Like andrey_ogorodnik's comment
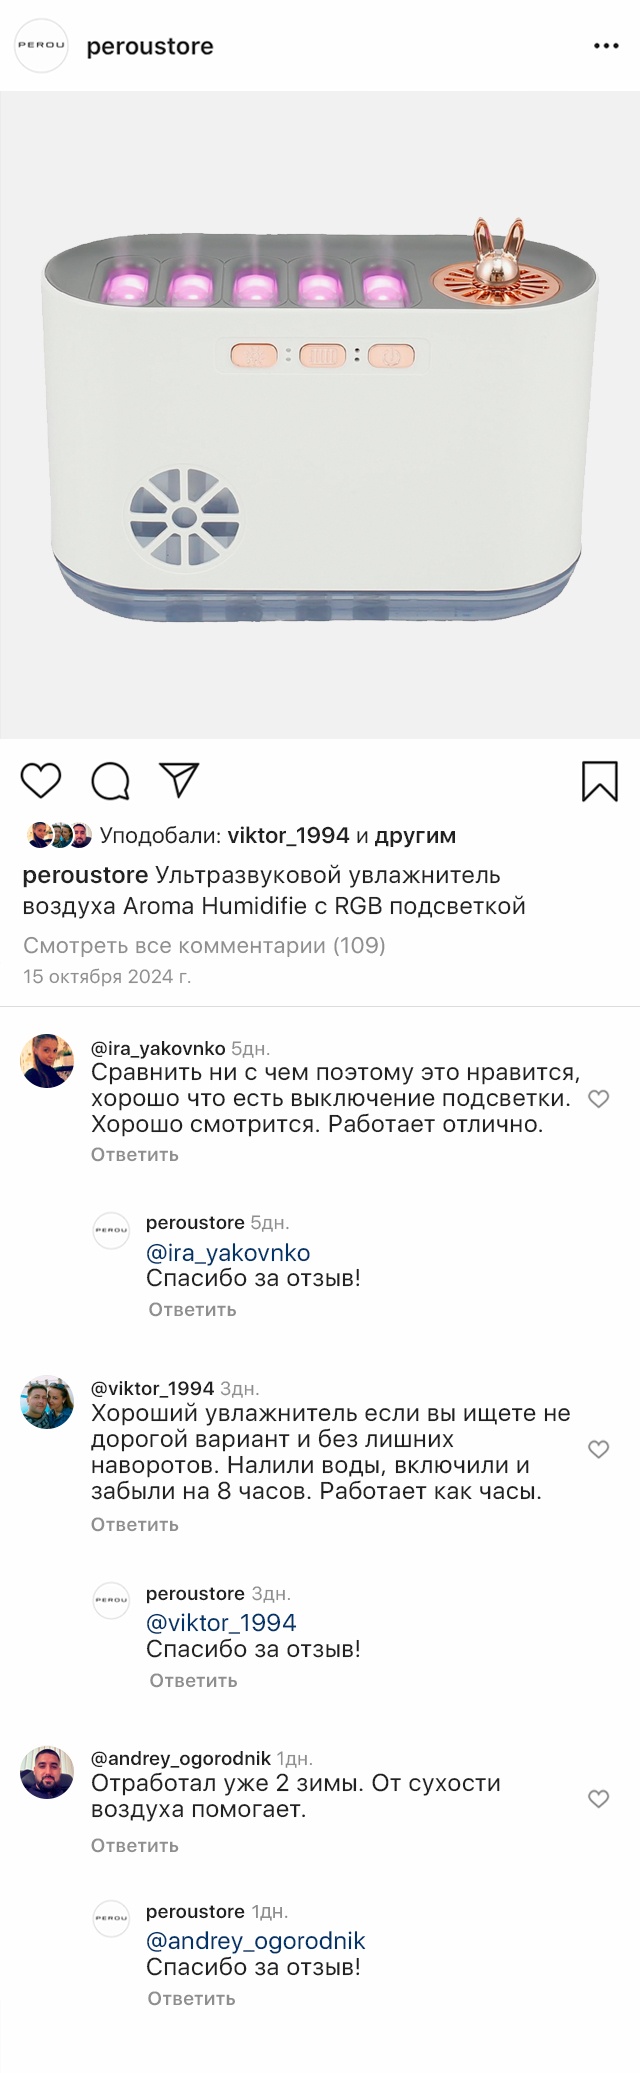 pyautogui.click(x=598, y=1799)
